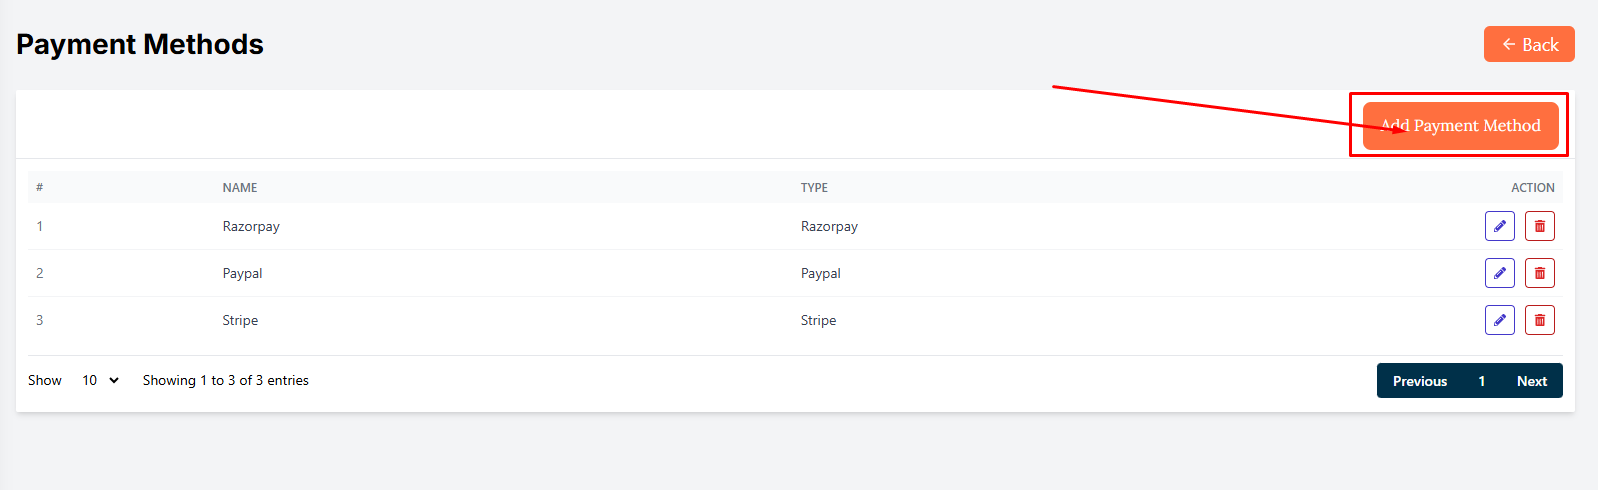Edit the Razorpay payment method
Image resolution: width=1598 pixels, height=490 pixels.
(x=1499, y=226)
